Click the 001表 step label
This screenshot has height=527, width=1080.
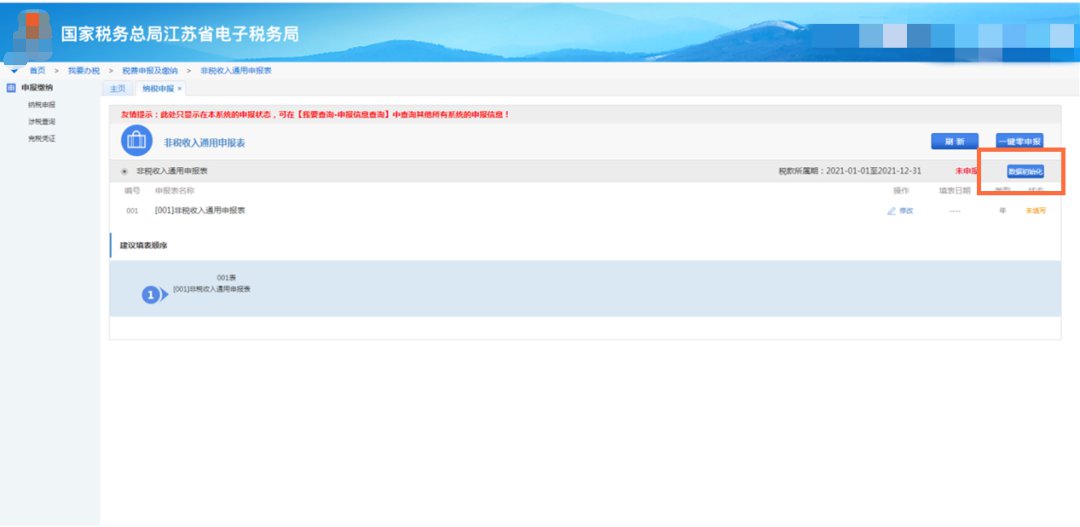click(226, 278)
